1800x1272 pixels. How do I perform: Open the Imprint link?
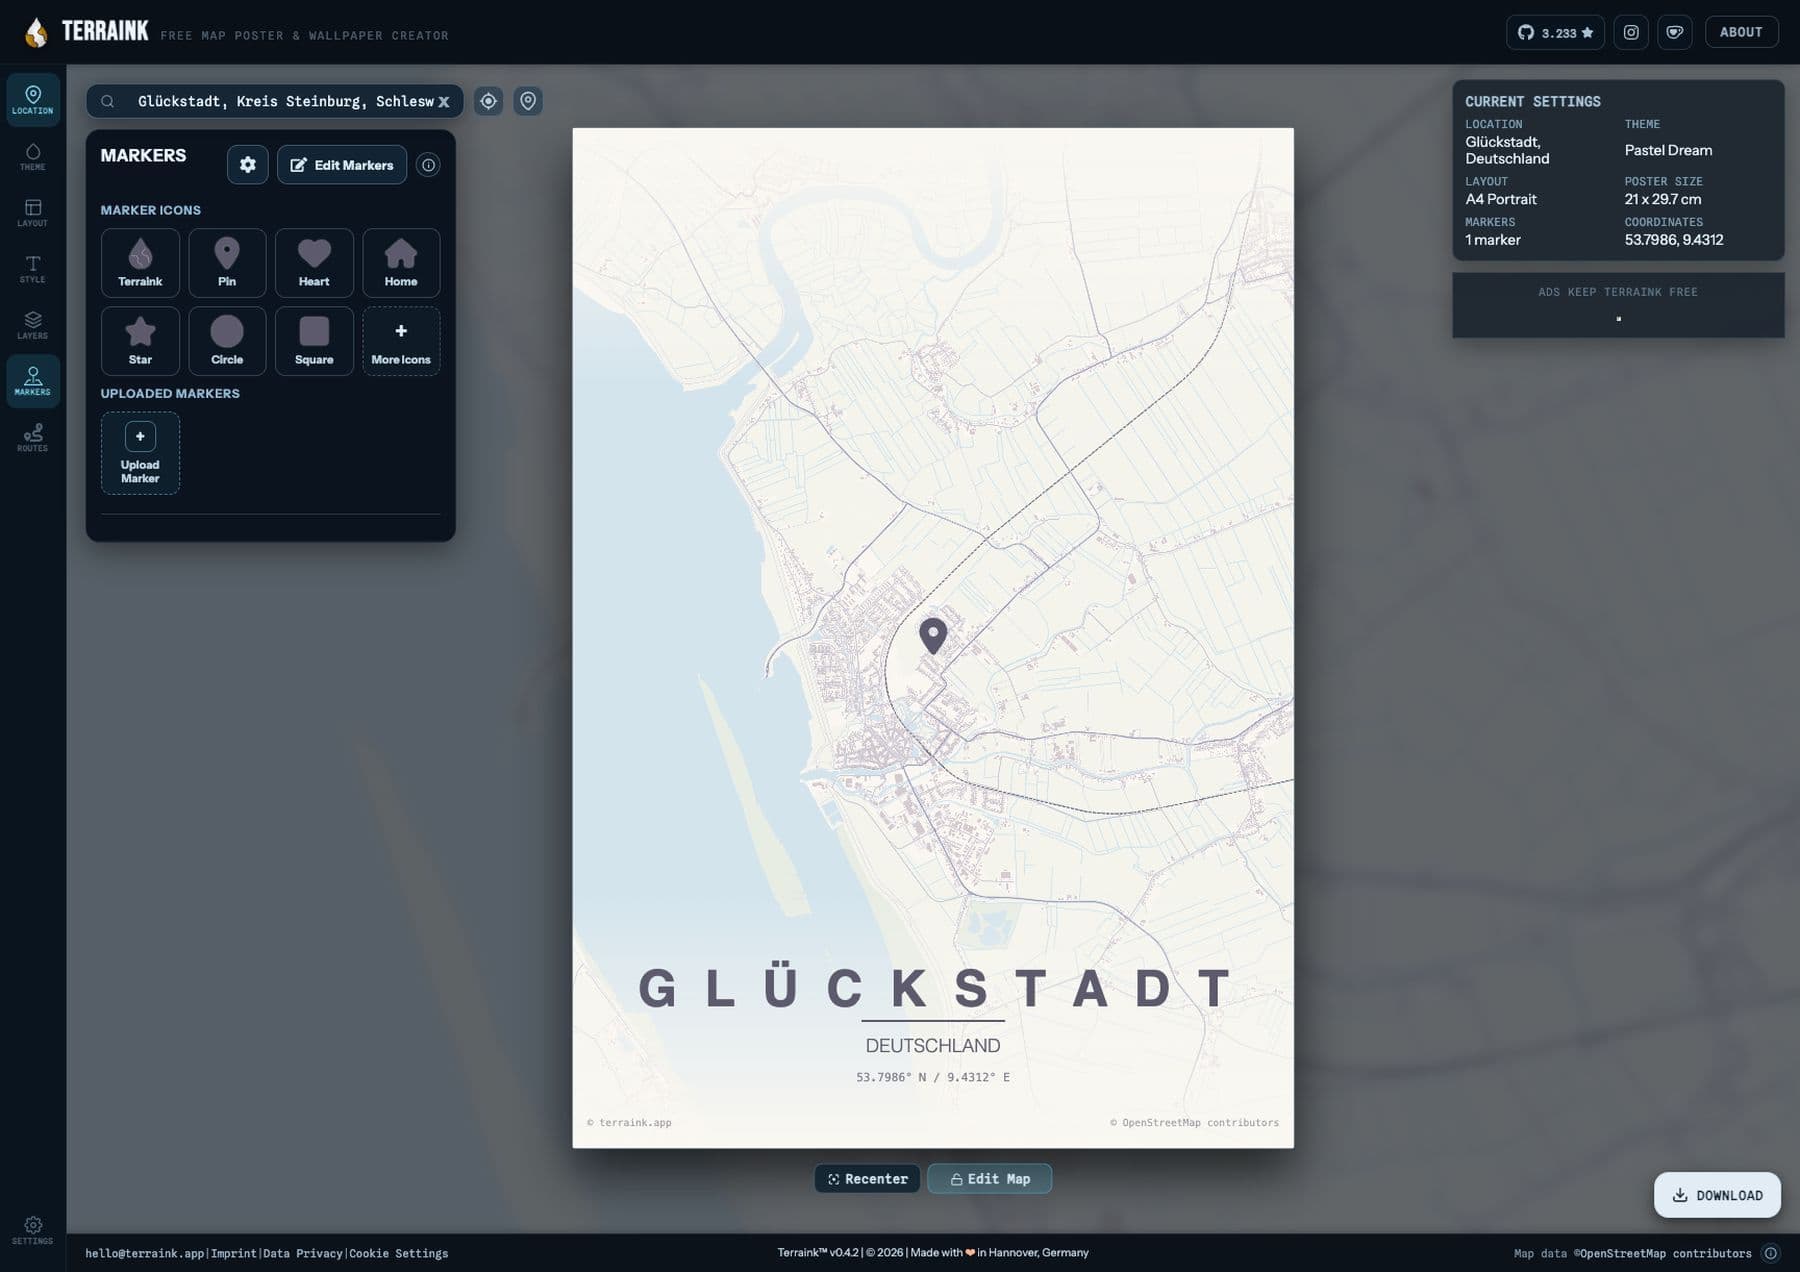[234, 1253]
